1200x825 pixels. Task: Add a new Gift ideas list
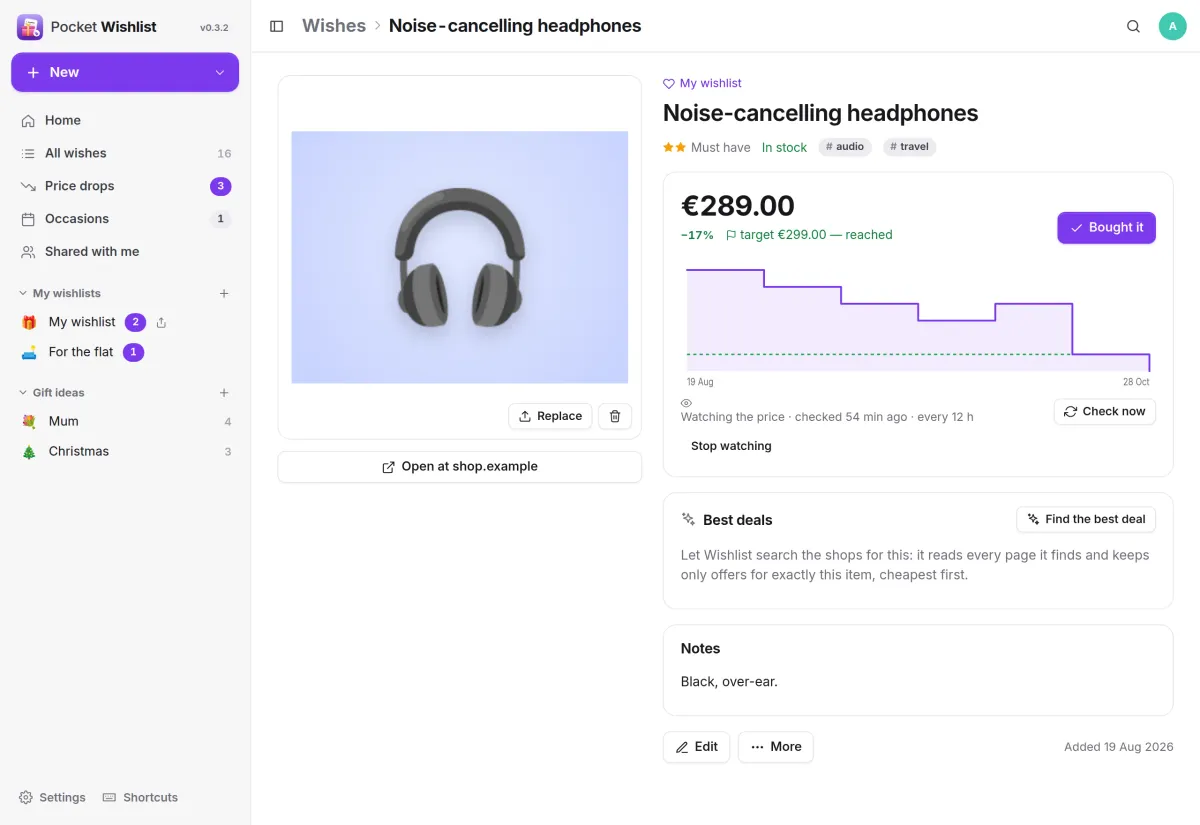tap(224, 393)
